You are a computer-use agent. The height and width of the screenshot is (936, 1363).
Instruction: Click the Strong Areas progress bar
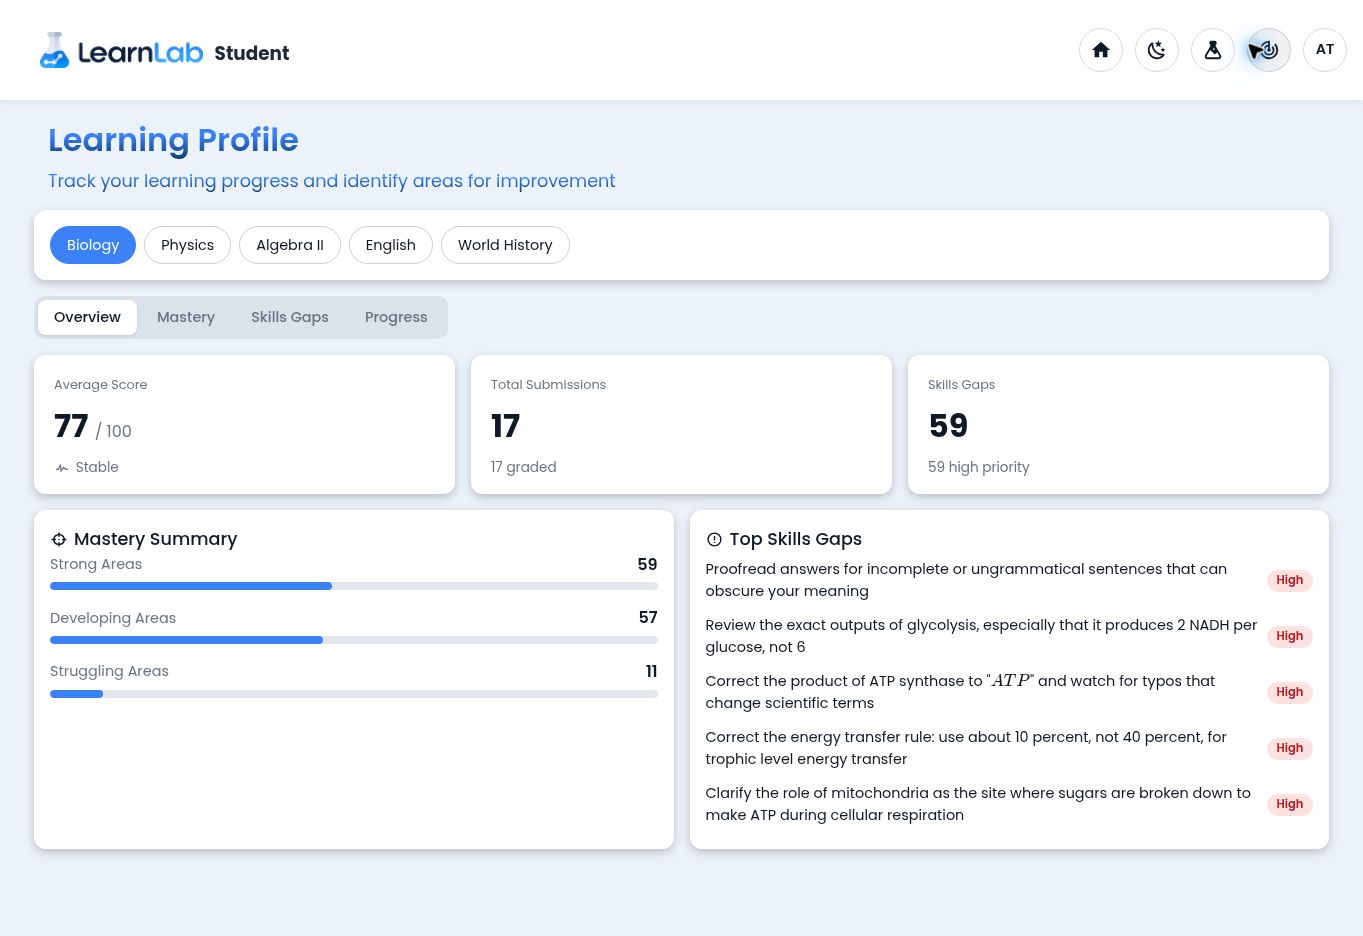[354, 586]
